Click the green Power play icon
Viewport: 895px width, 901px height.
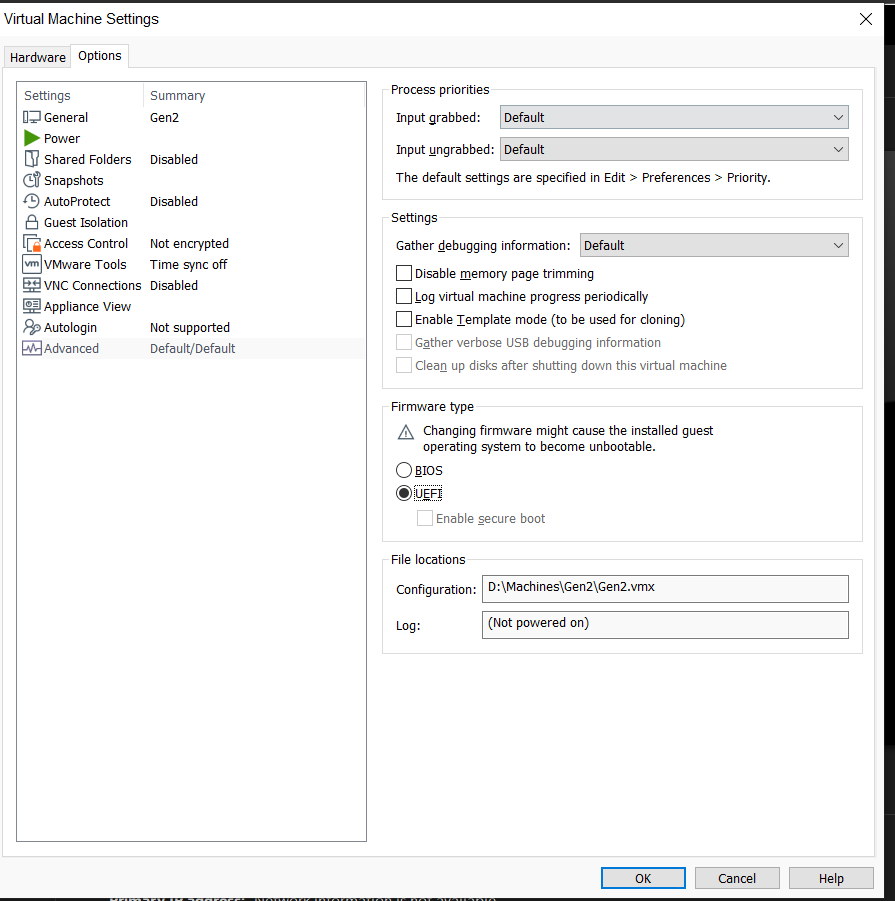click(x=32, y=138)
